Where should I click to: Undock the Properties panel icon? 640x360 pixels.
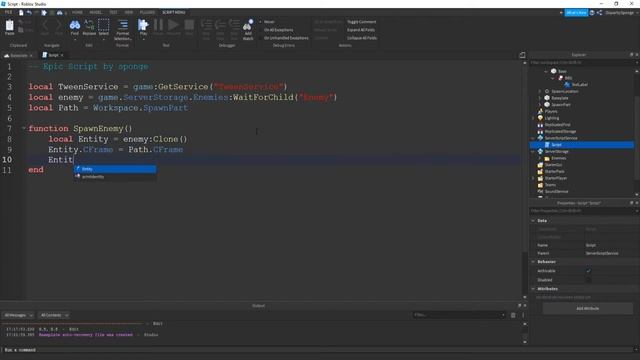coord(631,203)
